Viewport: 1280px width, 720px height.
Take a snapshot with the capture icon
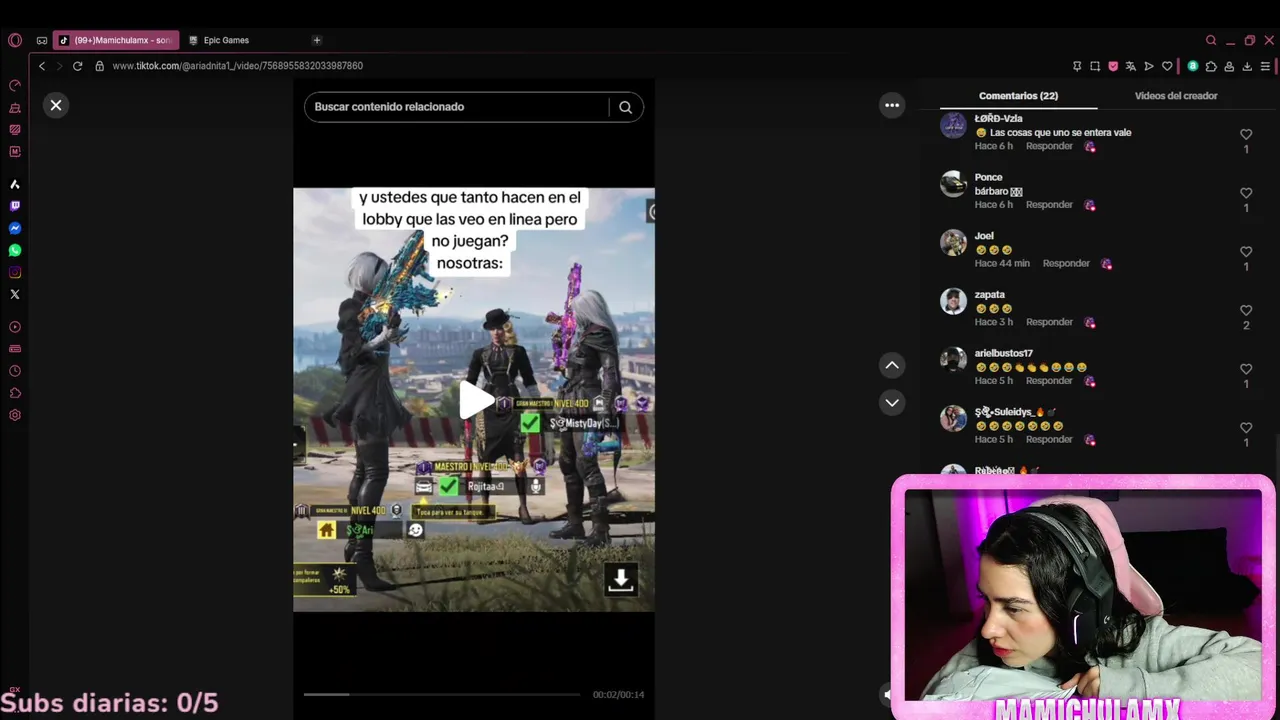1095,66
